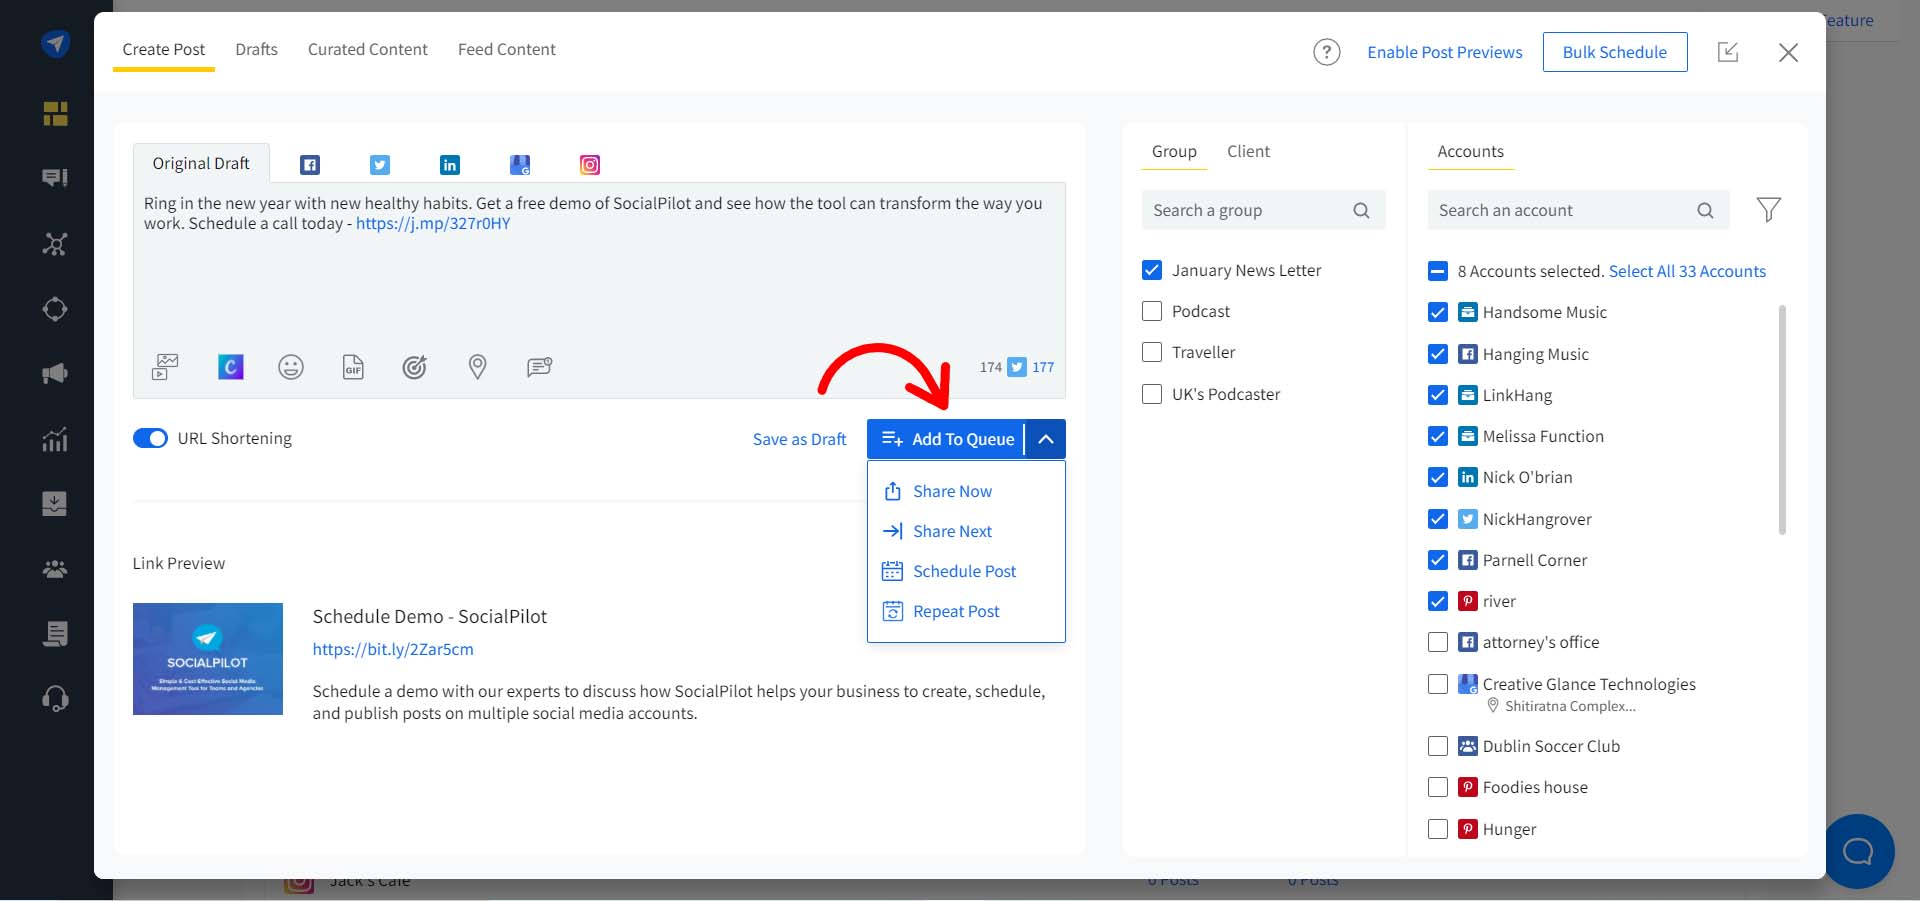1920x901 pixels.
Task: Switch to the LinkedIn post variant
Action: [x=450, y=165]
